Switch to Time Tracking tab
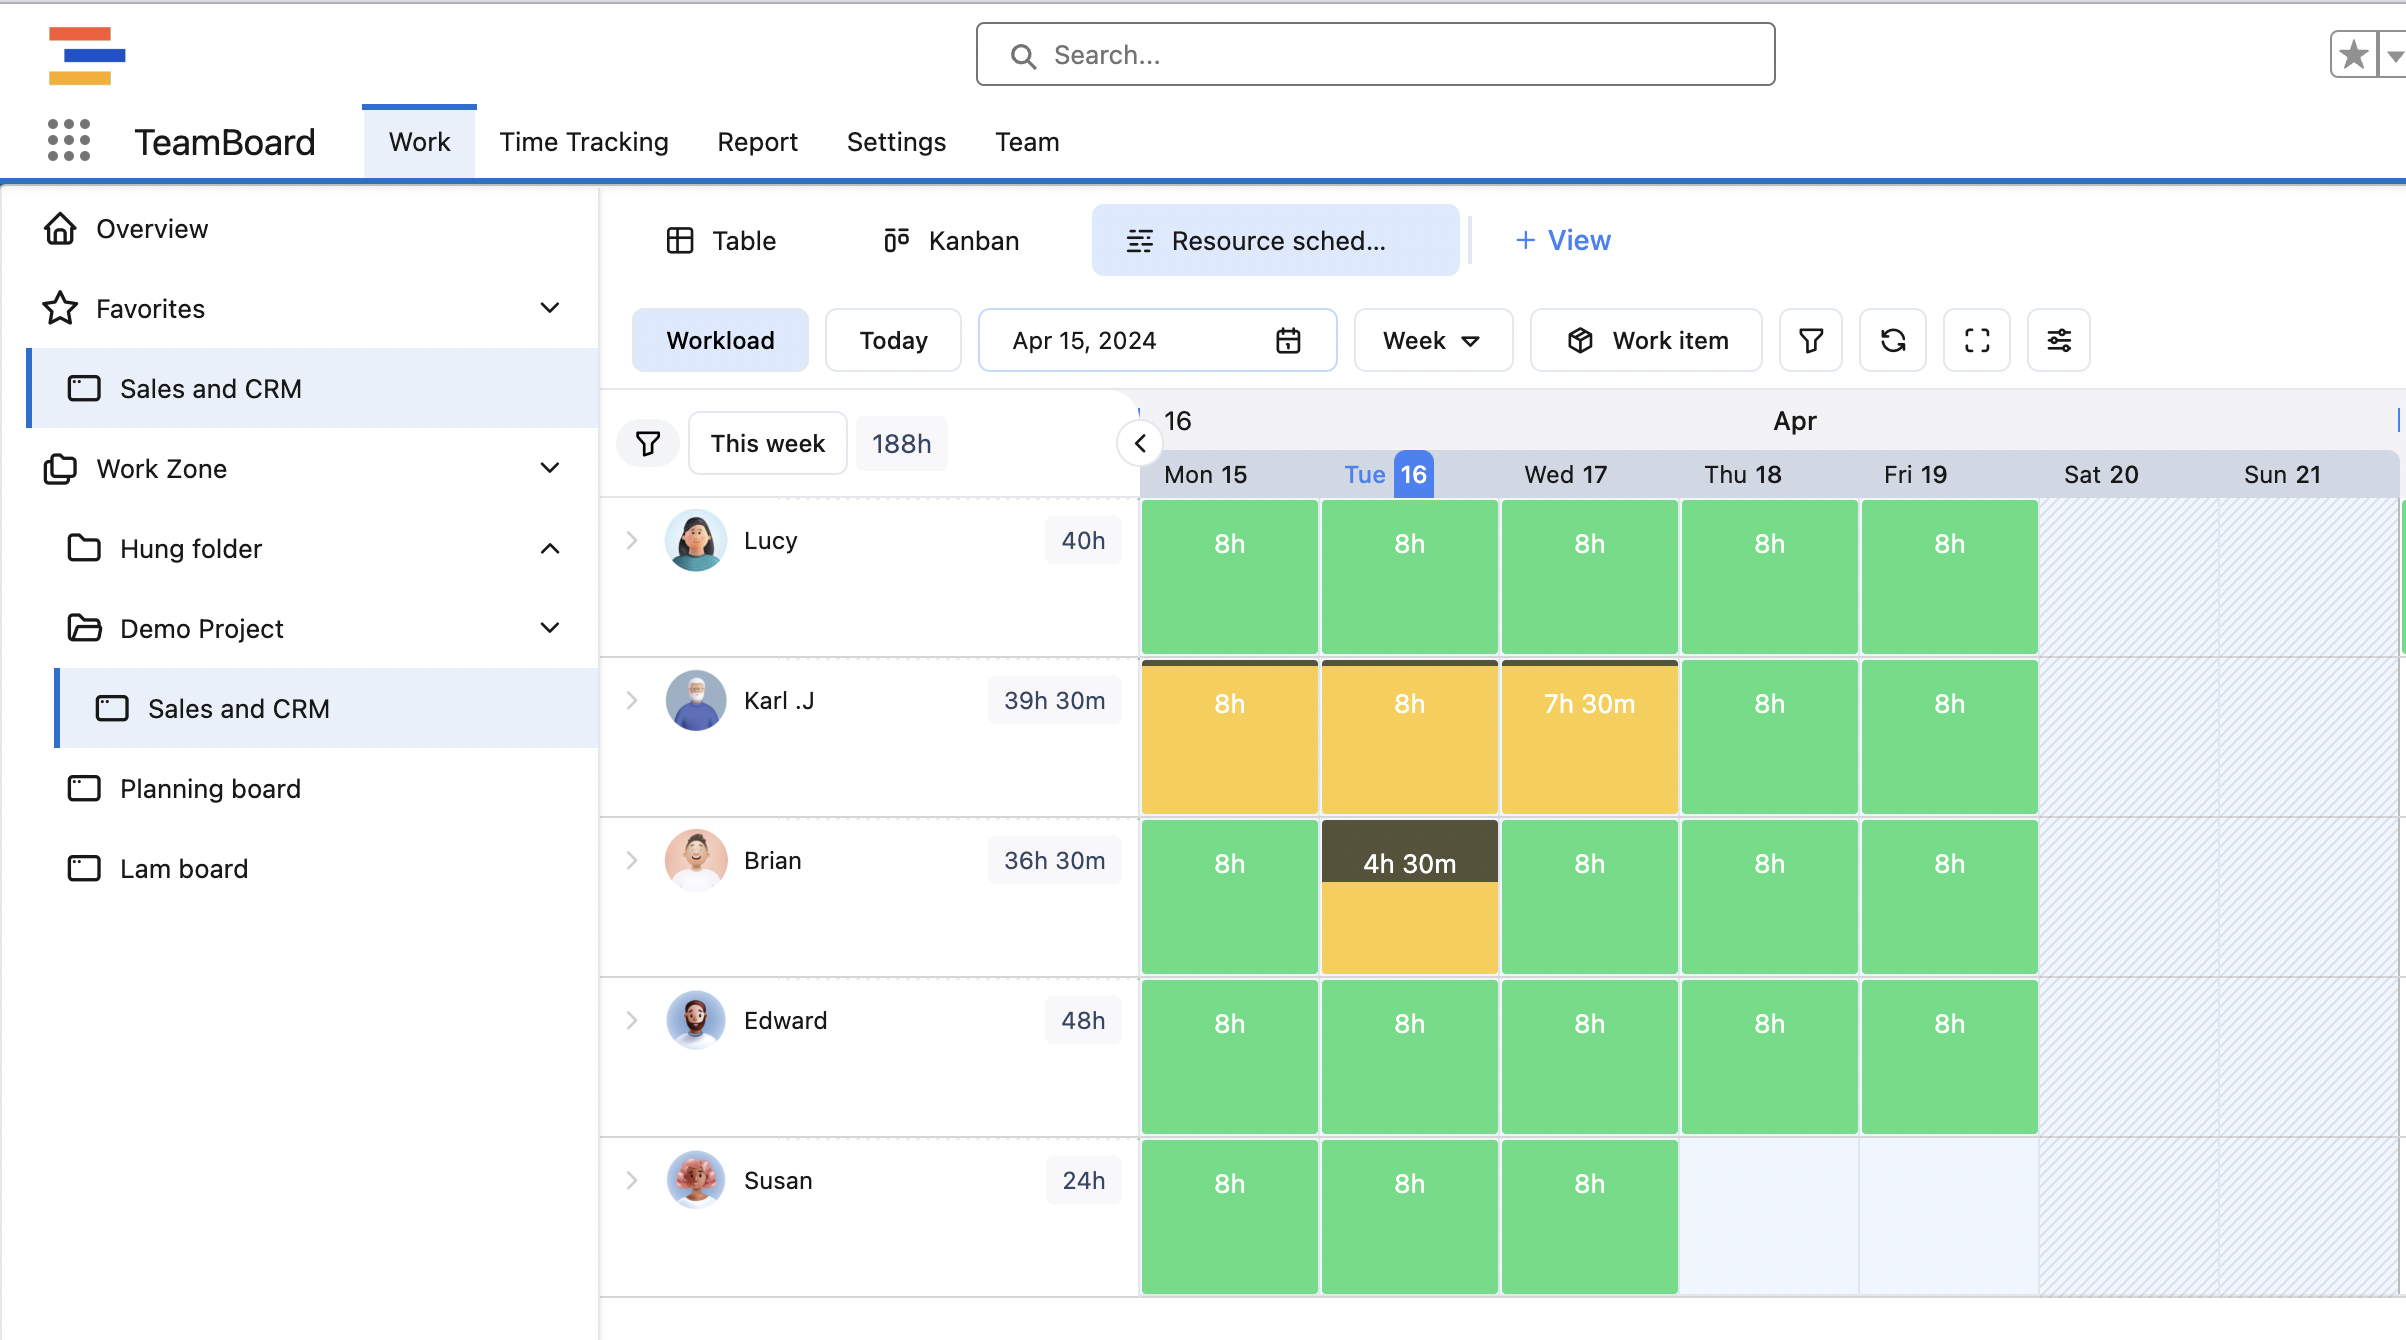This screenshot has height=1340, width=2406. pos(584,142)
